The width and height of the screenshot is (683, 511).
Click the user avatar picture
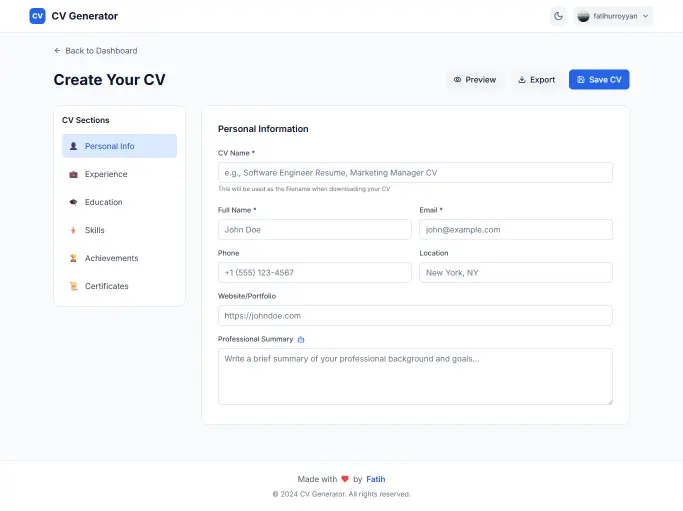584,16
